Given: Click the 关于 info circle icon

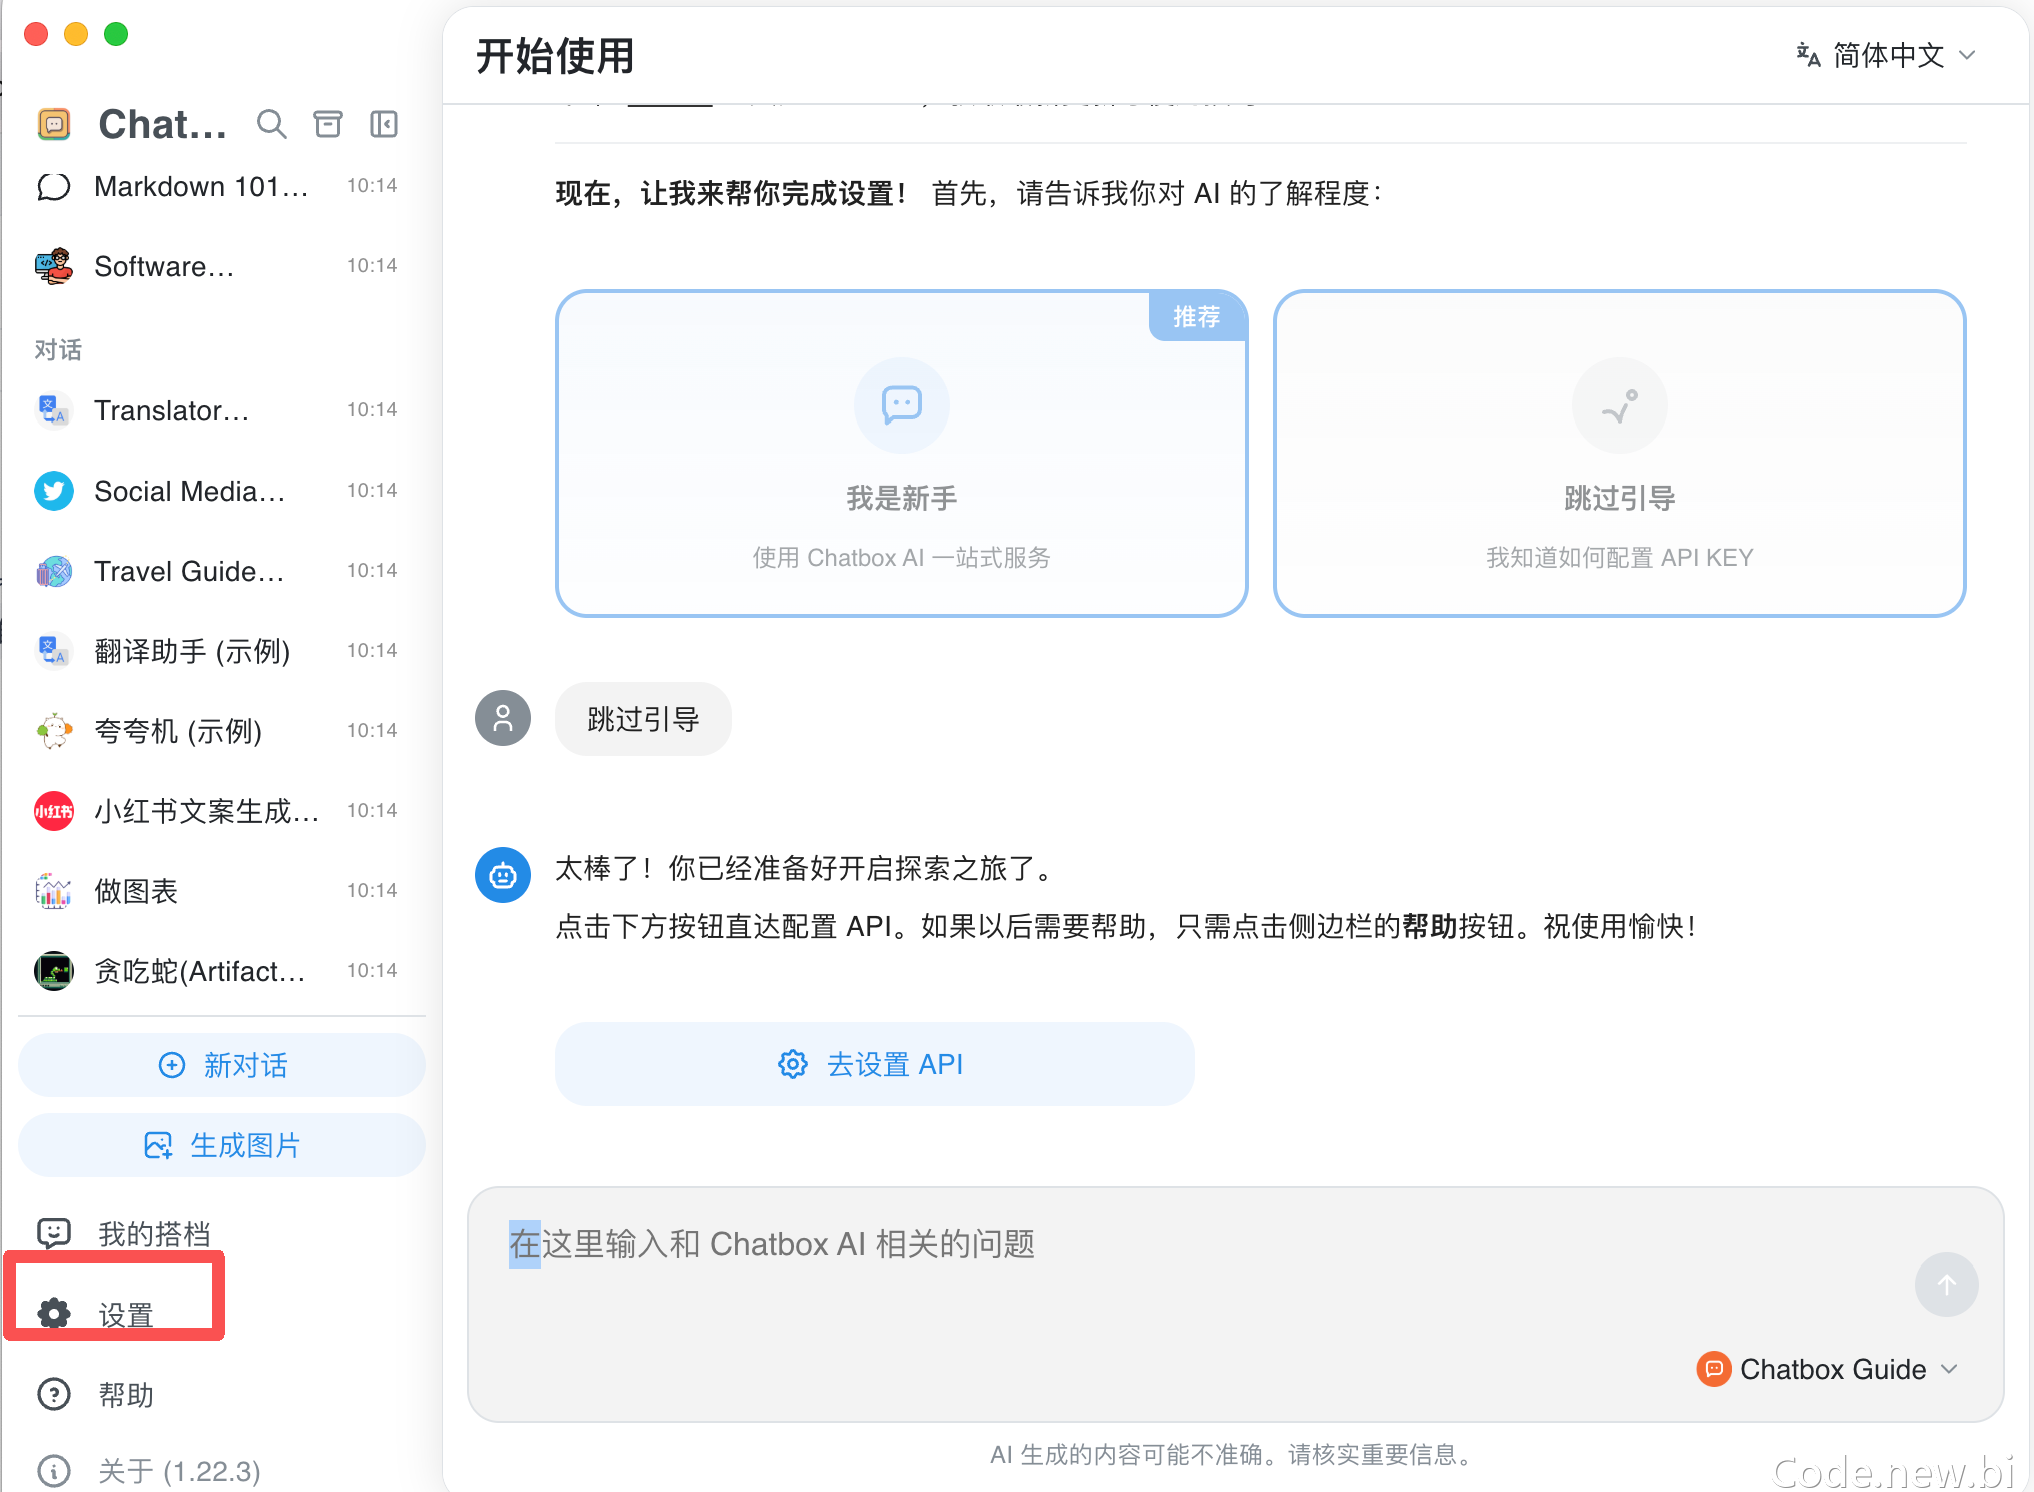Looking at the screenshot, I should tap(54, 1471).
